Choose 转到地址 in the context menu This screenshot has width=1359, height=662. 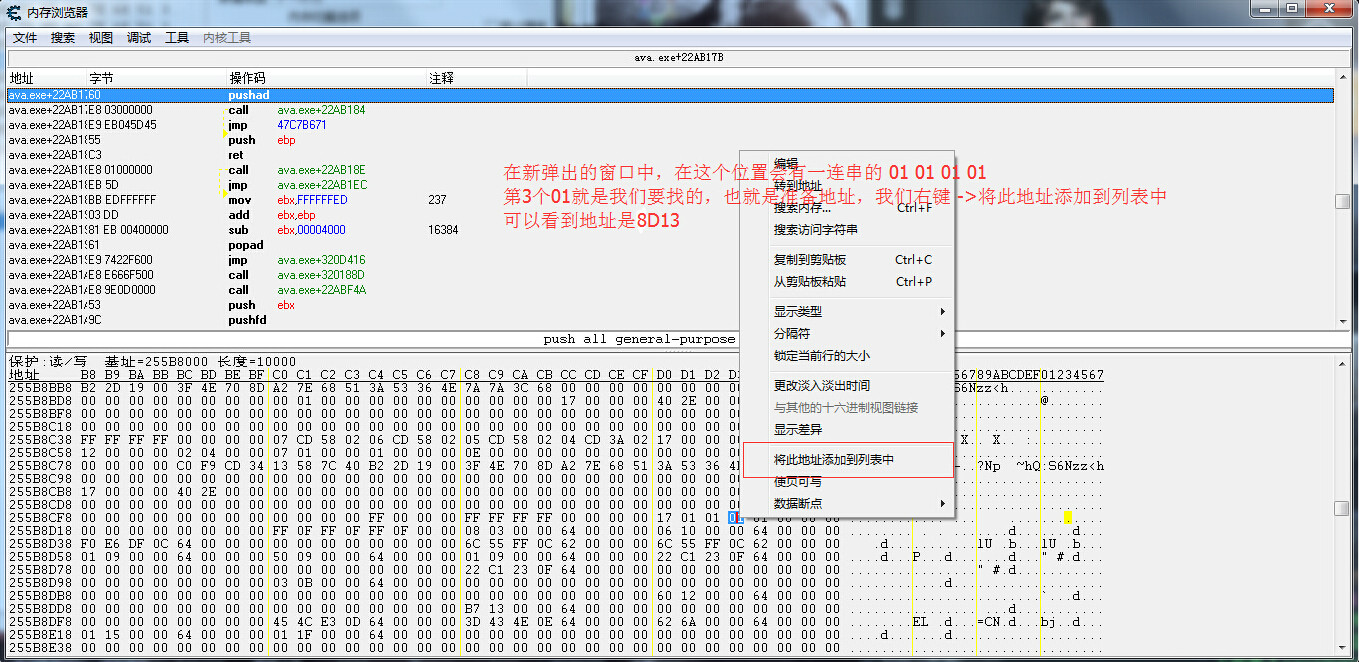tap(798, 186)
